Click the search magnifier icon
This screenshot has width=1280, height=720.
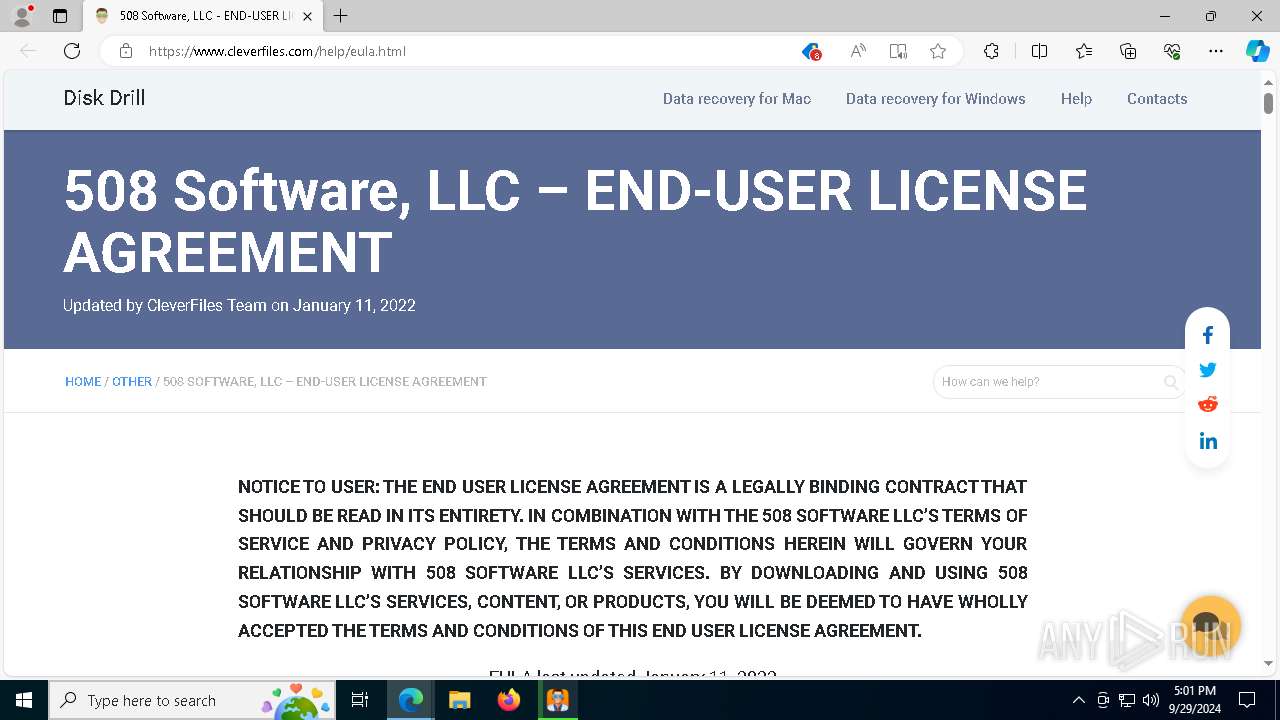[1171, 382]
